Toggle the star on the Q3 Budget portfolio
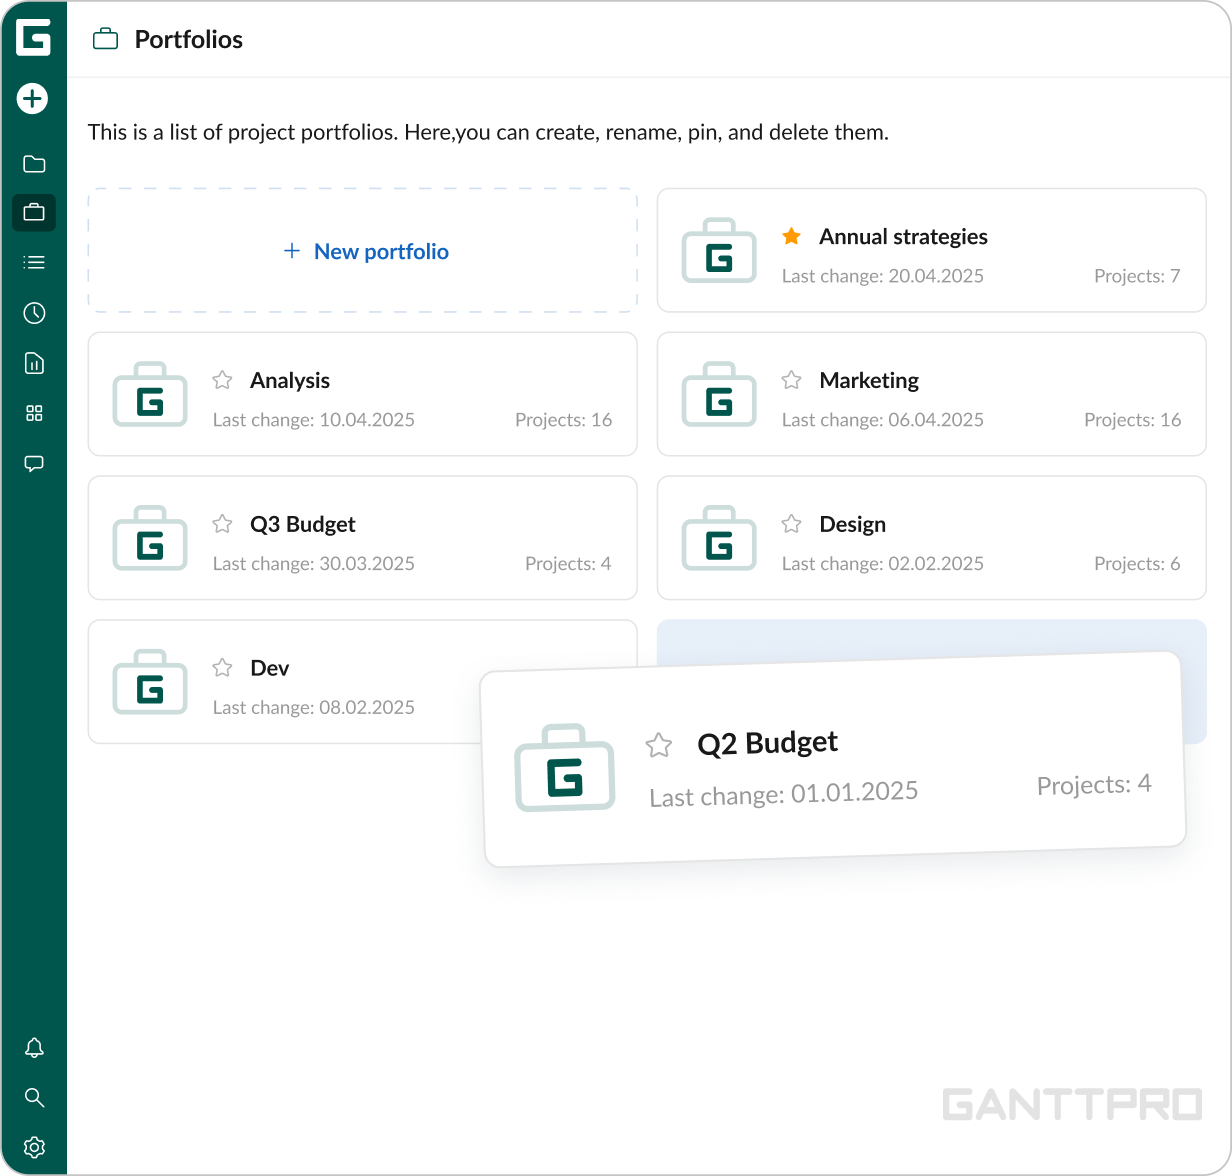The image size is (1232, 1176). coord(222,524)
